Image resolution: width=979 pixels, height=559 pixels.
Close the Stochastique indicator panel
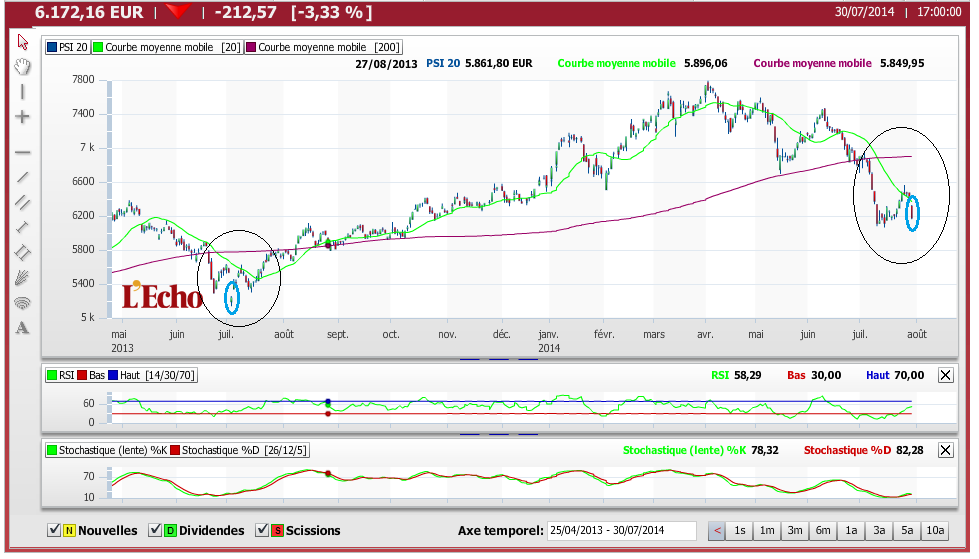(x=946, y=450)
